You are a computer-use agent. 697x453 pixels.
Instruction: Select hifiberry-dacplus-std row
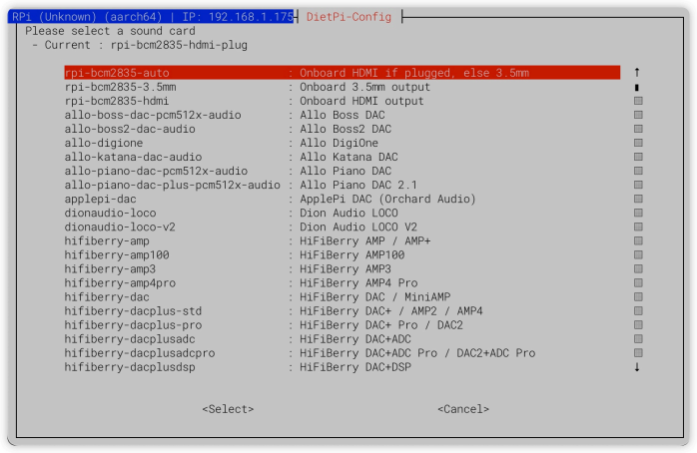click(342, 311)
